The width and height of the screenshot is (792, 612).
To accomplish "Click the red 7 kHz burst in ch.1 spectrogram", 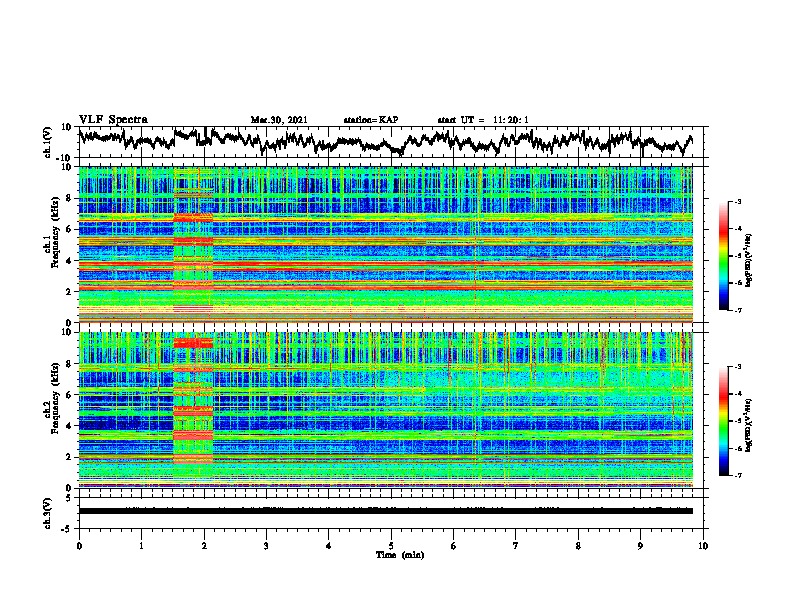I will [193, 218].
